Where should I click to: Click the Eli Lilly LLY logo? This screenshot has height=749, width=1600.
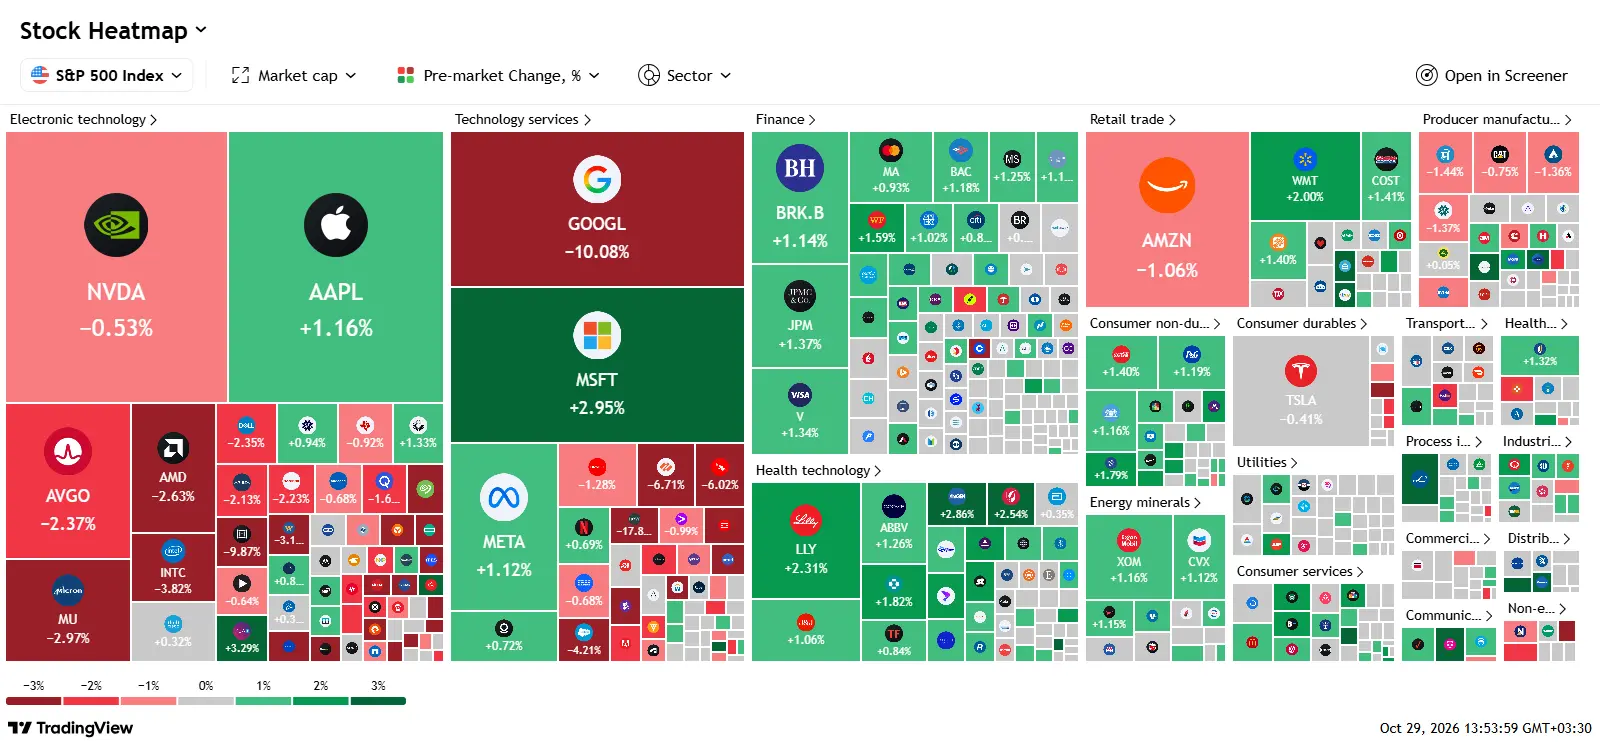[x=806, y=520]
